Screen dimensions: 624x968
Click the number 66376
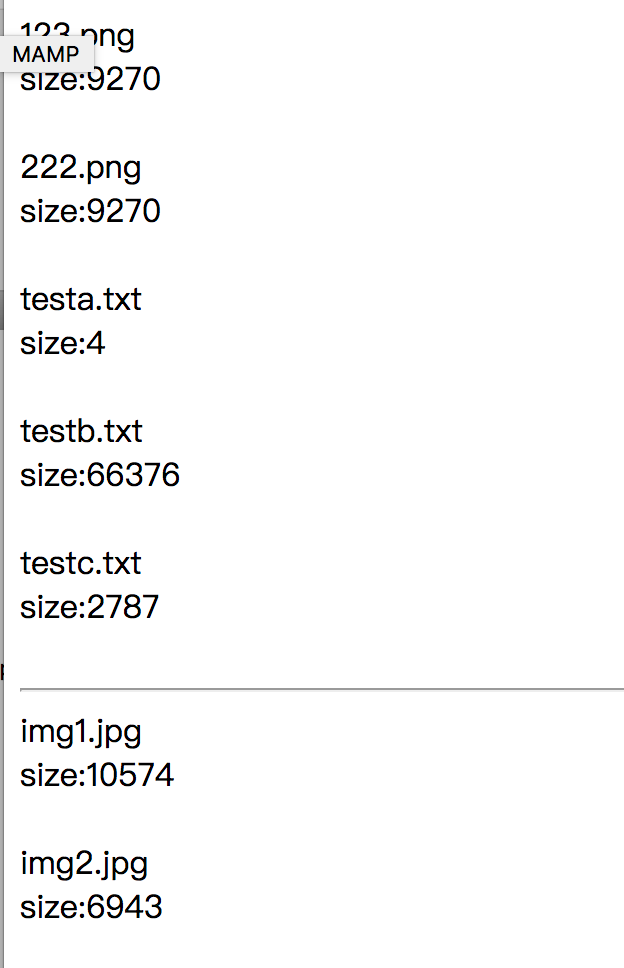click(134, 475)
